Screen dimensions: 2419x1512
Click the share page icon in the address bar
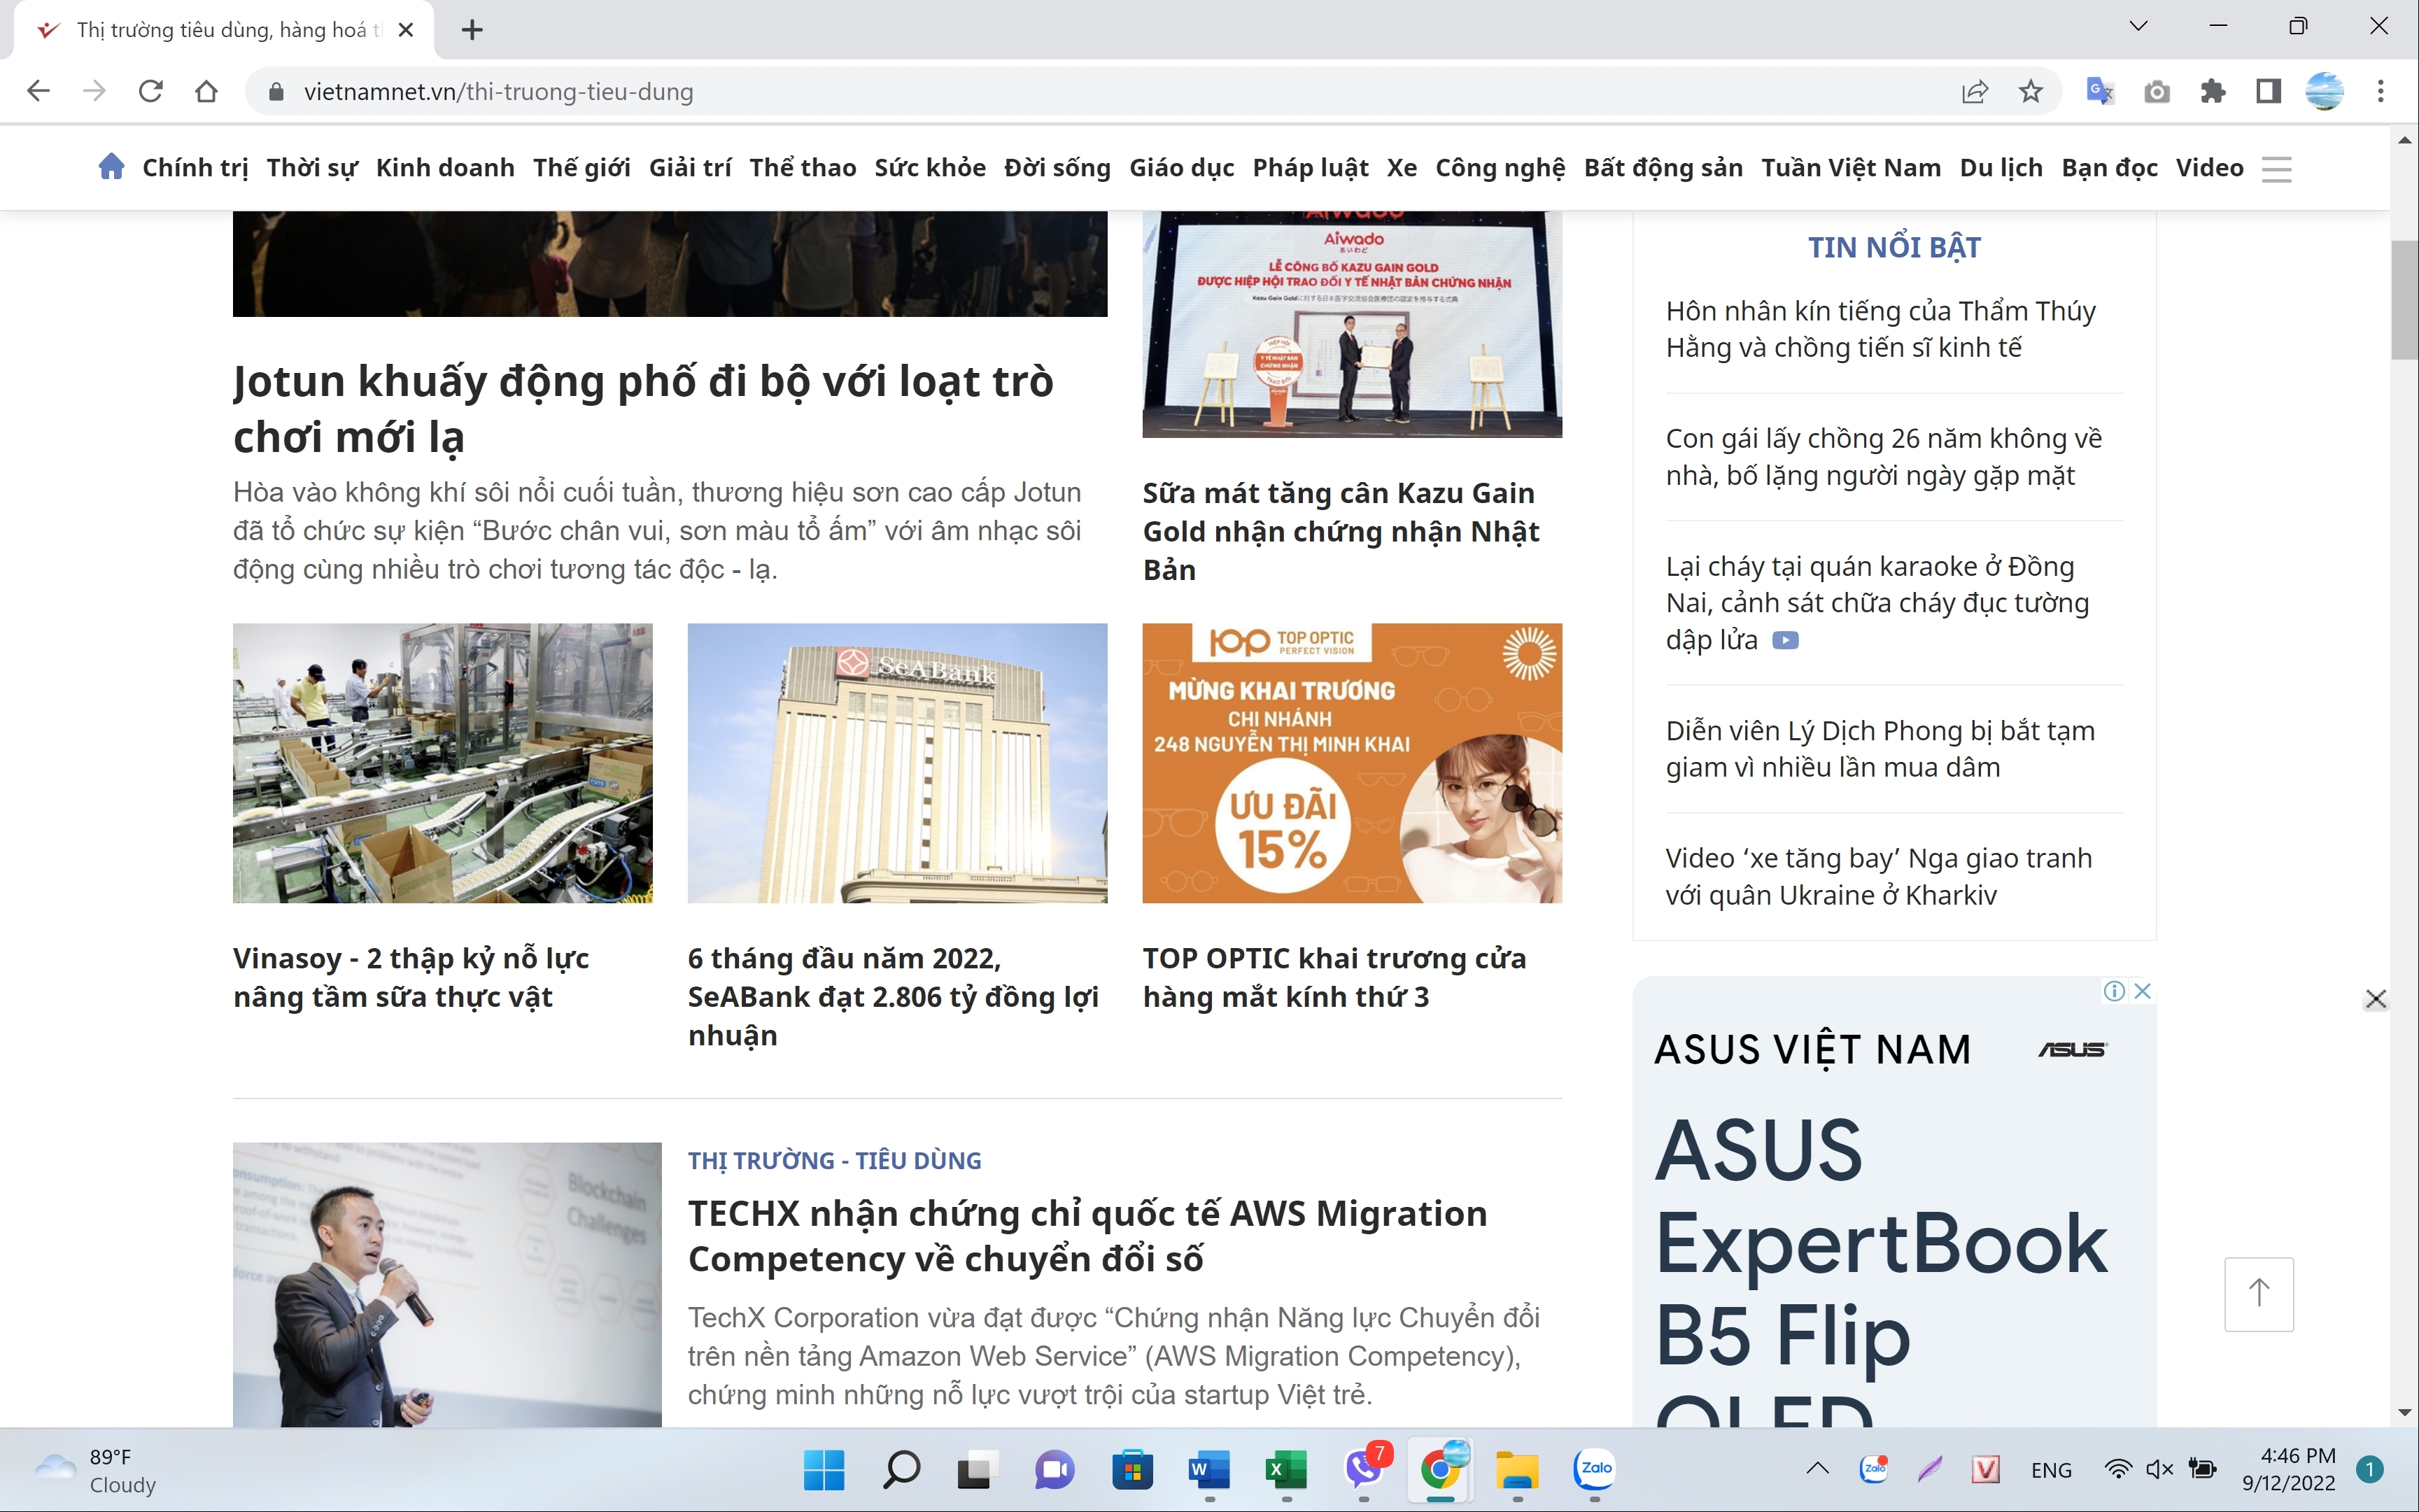(x=1974, y=92)
